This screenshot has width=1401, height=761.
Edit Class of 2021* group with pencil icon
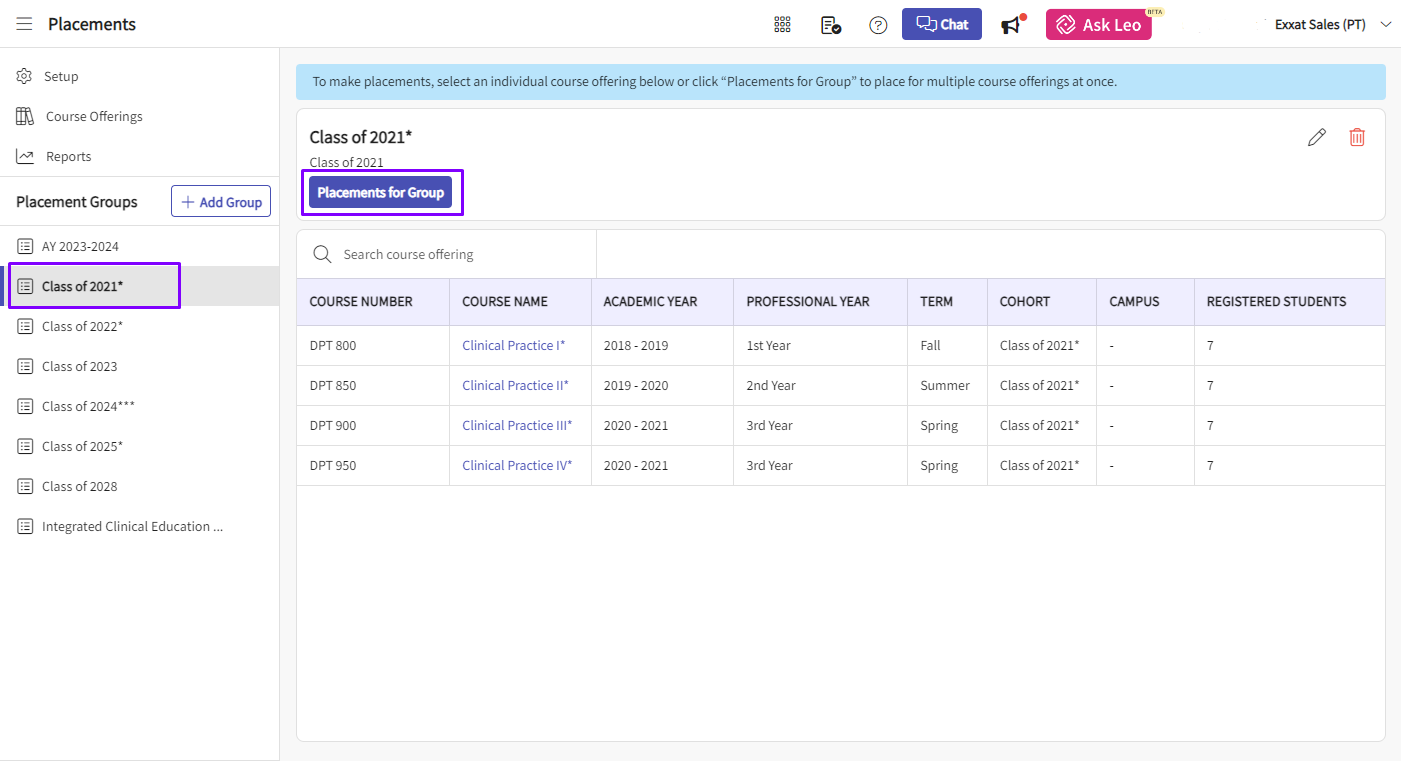tap(1317, 138)
